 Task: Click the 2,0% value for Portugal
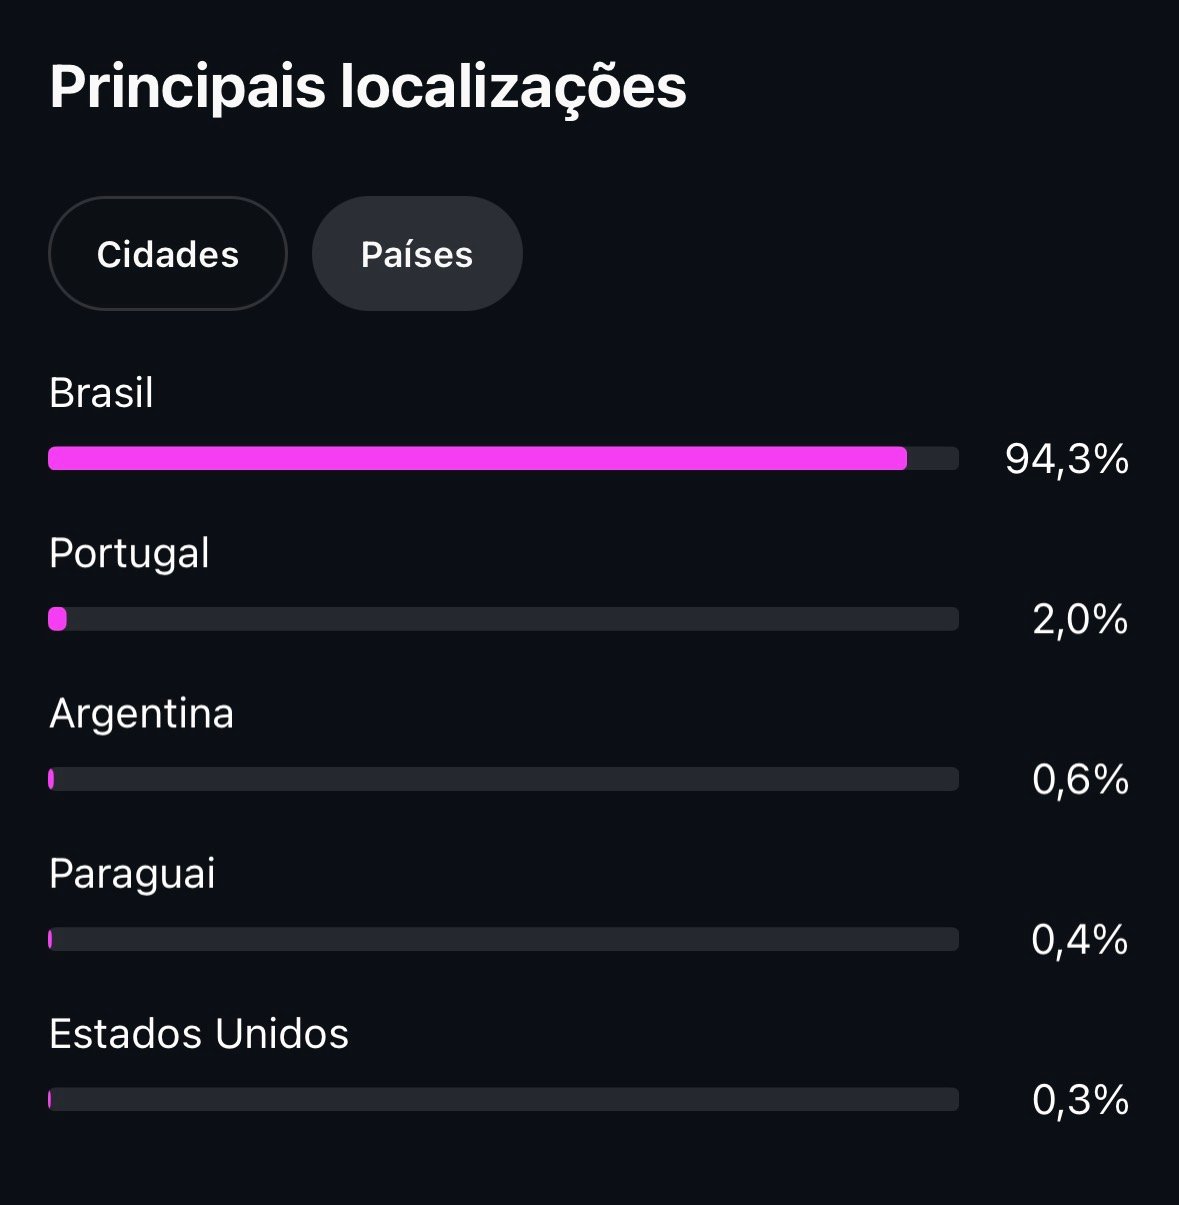[x=1080, y=620]
